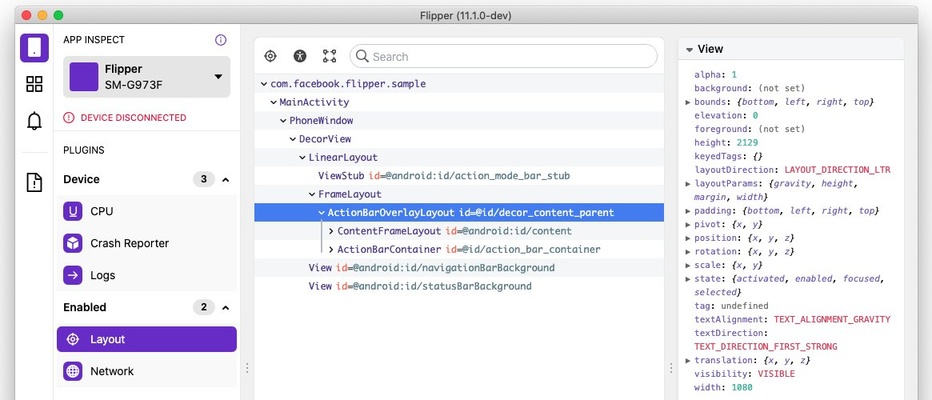Open the Crash Reporter plugin
The height and width of the screenshot is (400, 932).
point(147,243)
